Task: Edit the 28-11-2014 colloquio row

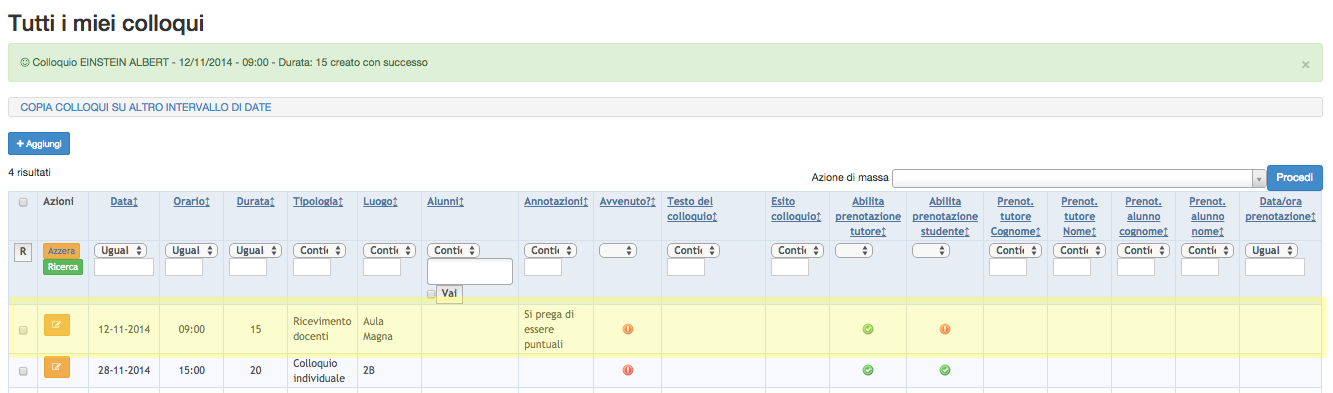Action: pyautogui.click(x=56, y=369)
